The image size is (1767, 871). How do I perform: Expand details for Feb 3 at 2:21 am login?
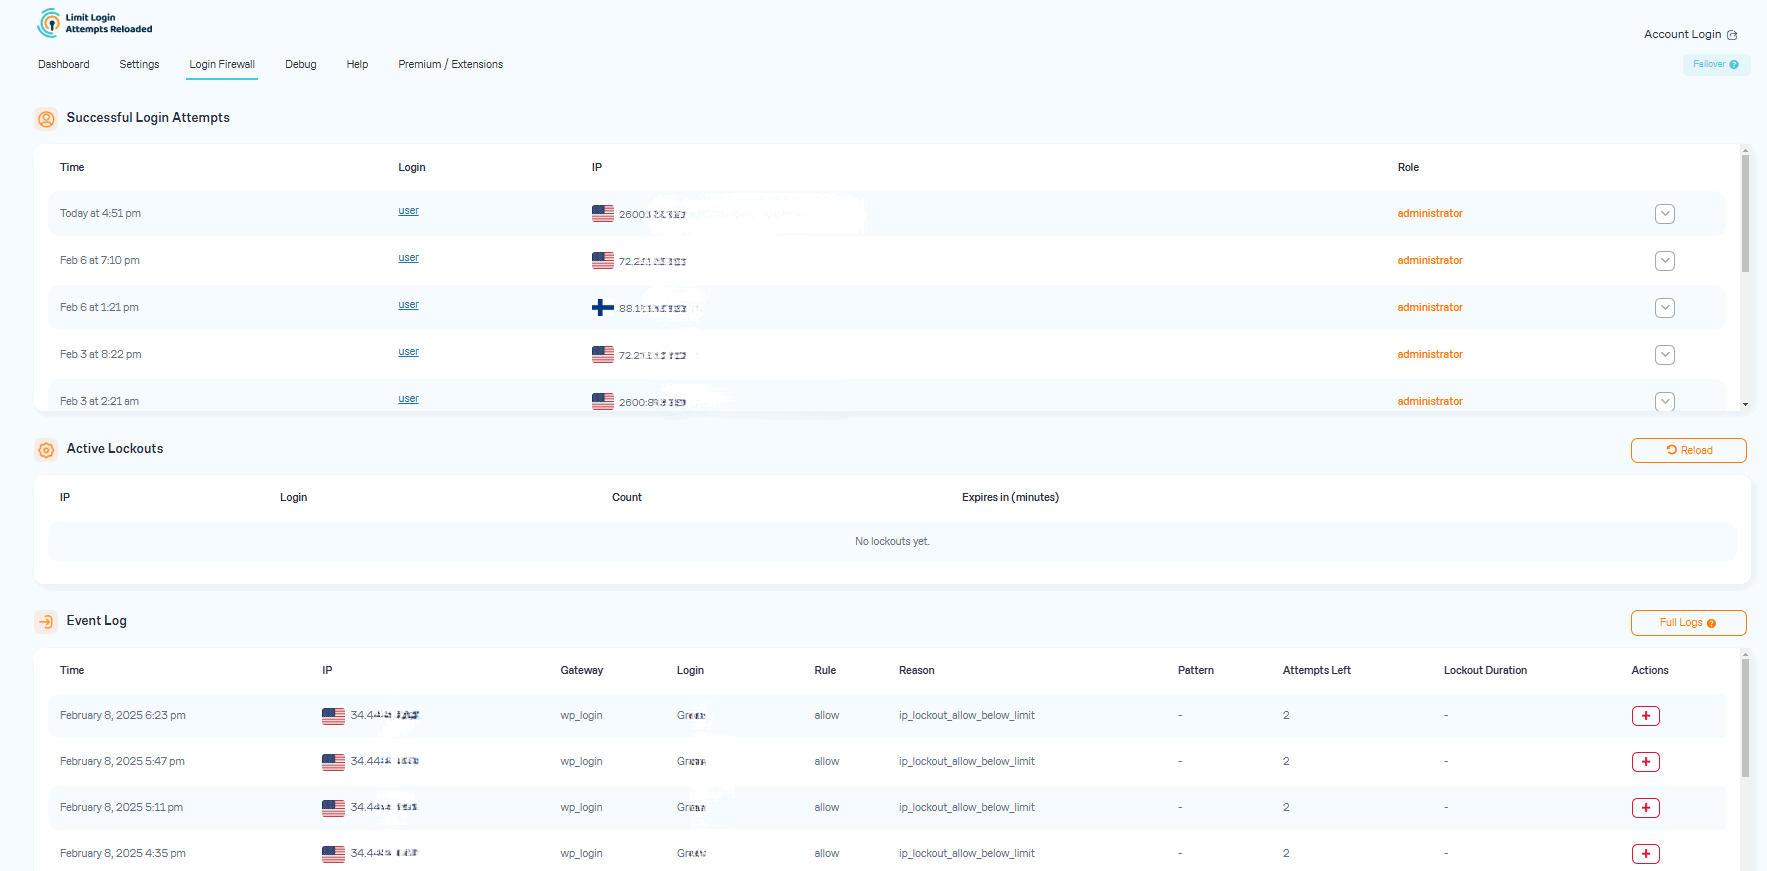[x=1664, y=401]
